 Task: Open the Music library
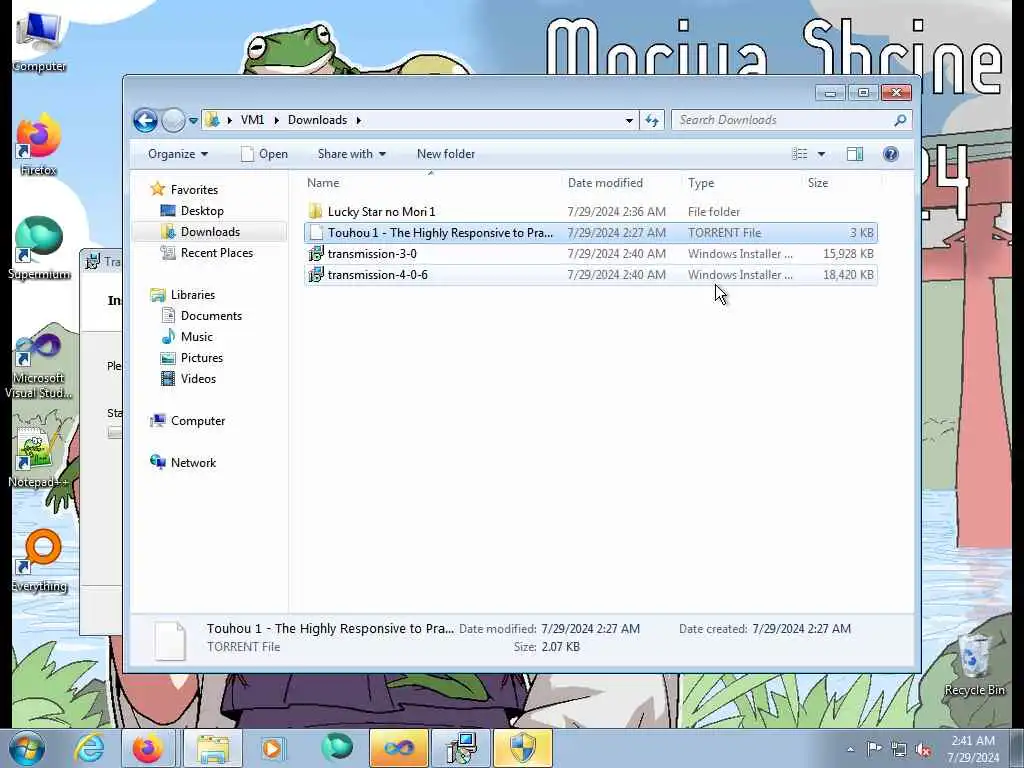click(196, 336)
